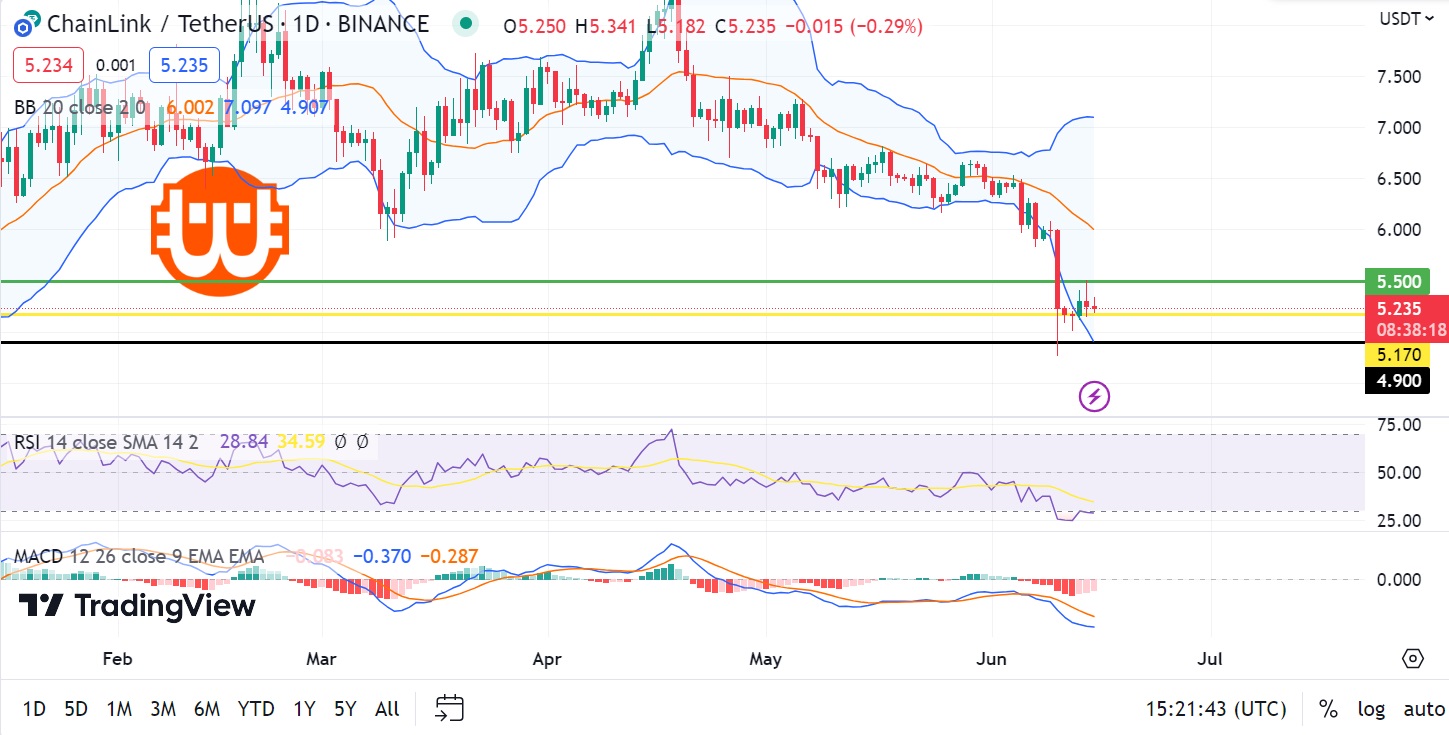Click the Apr label on time axis
Screen dimensions: 1449x735
click(x=548, y=659)
